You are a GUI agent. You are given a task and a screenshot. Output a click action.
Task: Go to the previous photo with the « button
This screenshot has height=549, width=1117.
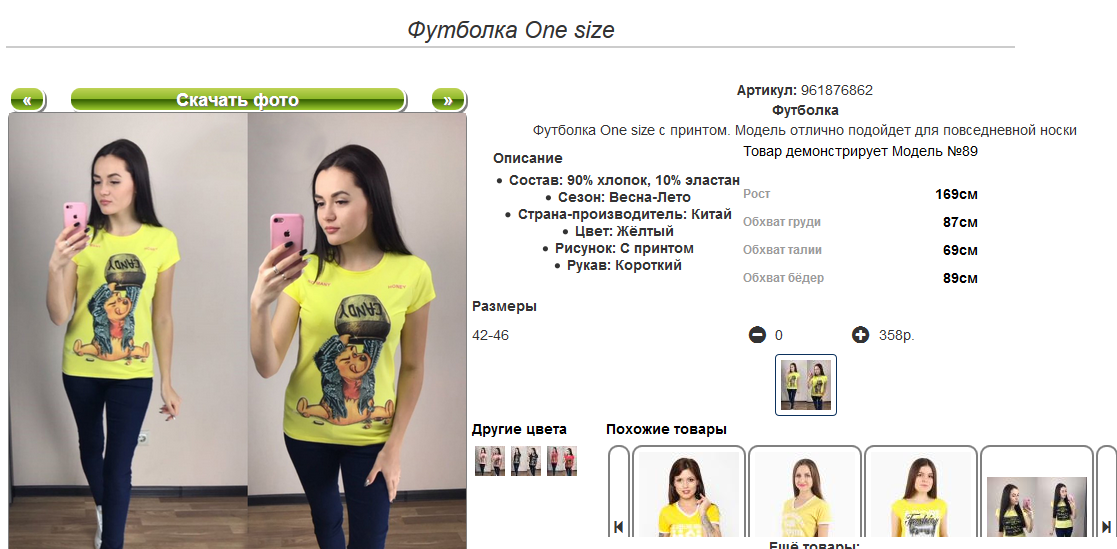[27, 100]
